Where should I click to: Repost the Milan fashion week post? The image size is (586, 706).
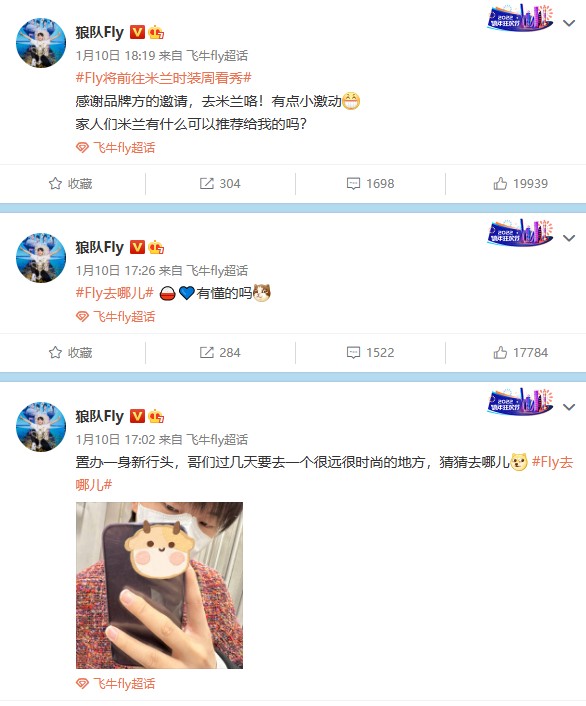(220, 184)
